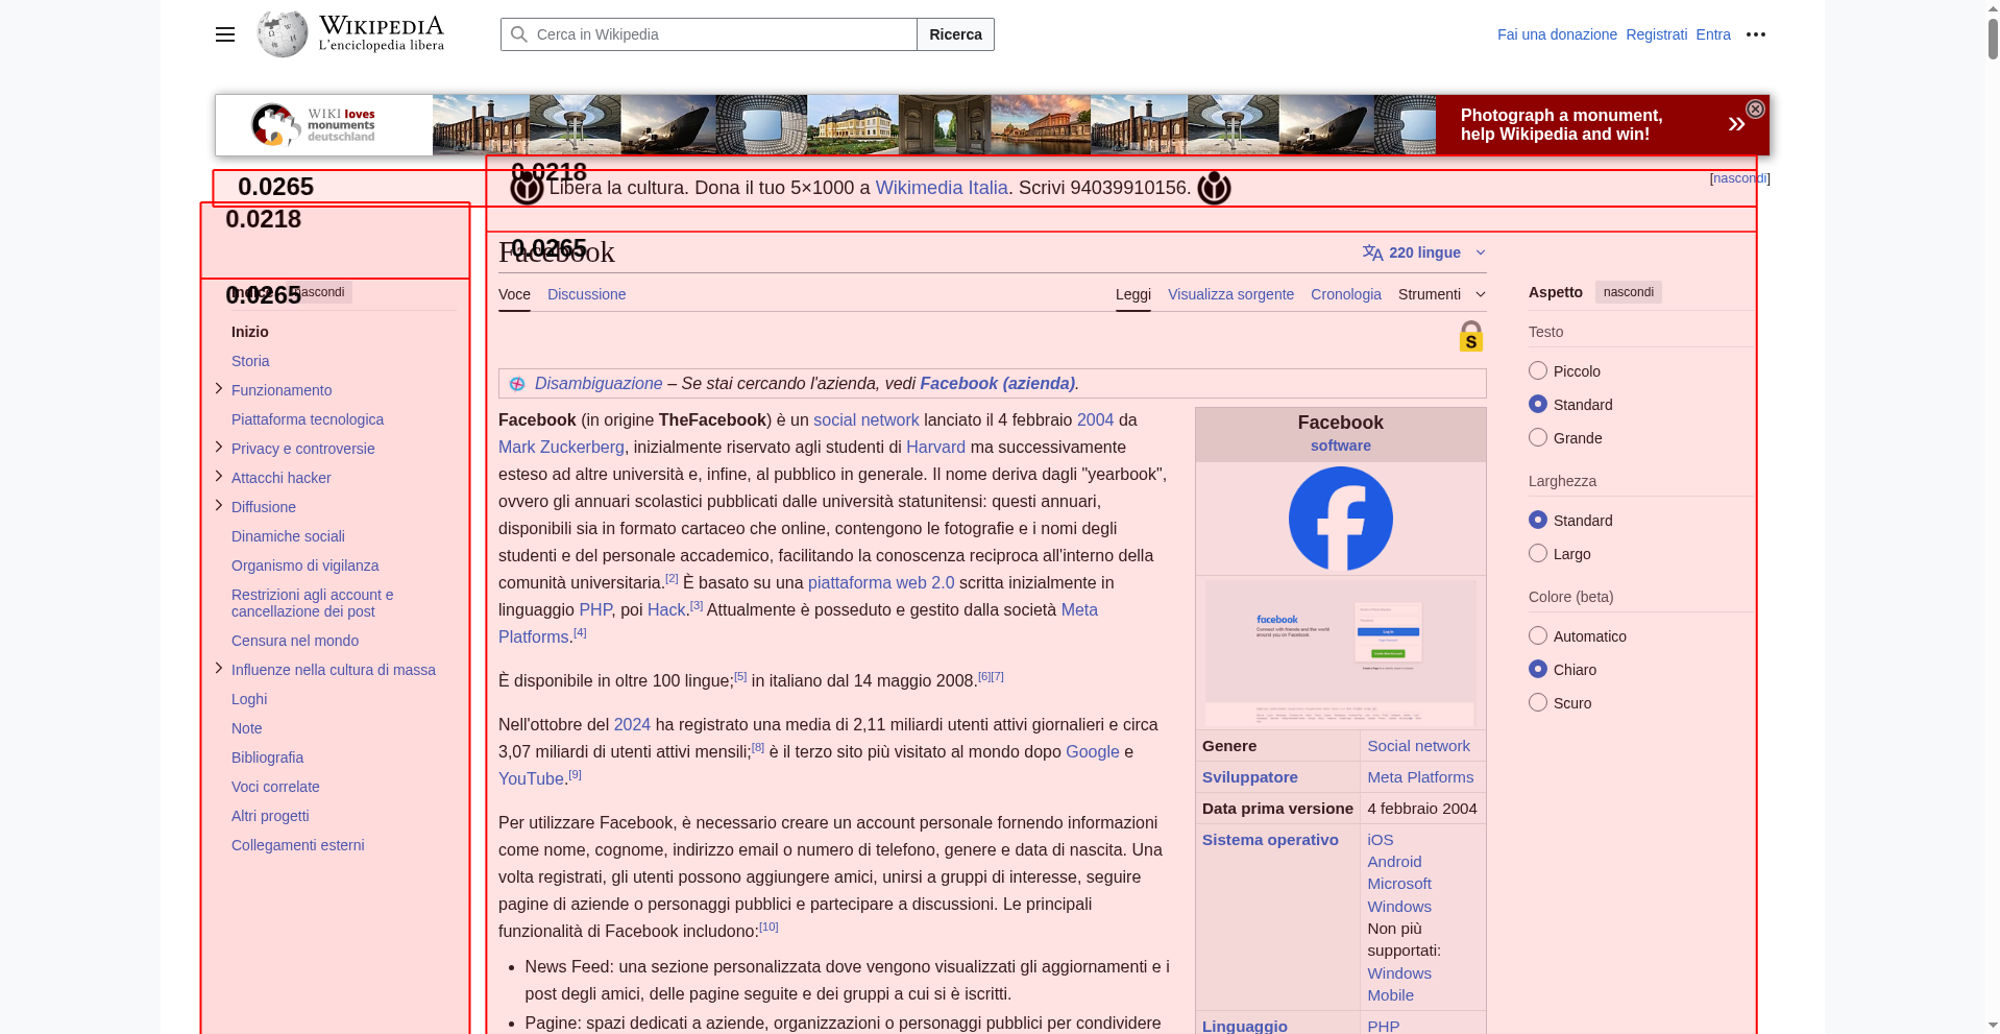The width and height of the screenshot is (2000, 1034).
Task: Switch to the Discussione tab
Action: pyautogui.click(x=586, y=294)
